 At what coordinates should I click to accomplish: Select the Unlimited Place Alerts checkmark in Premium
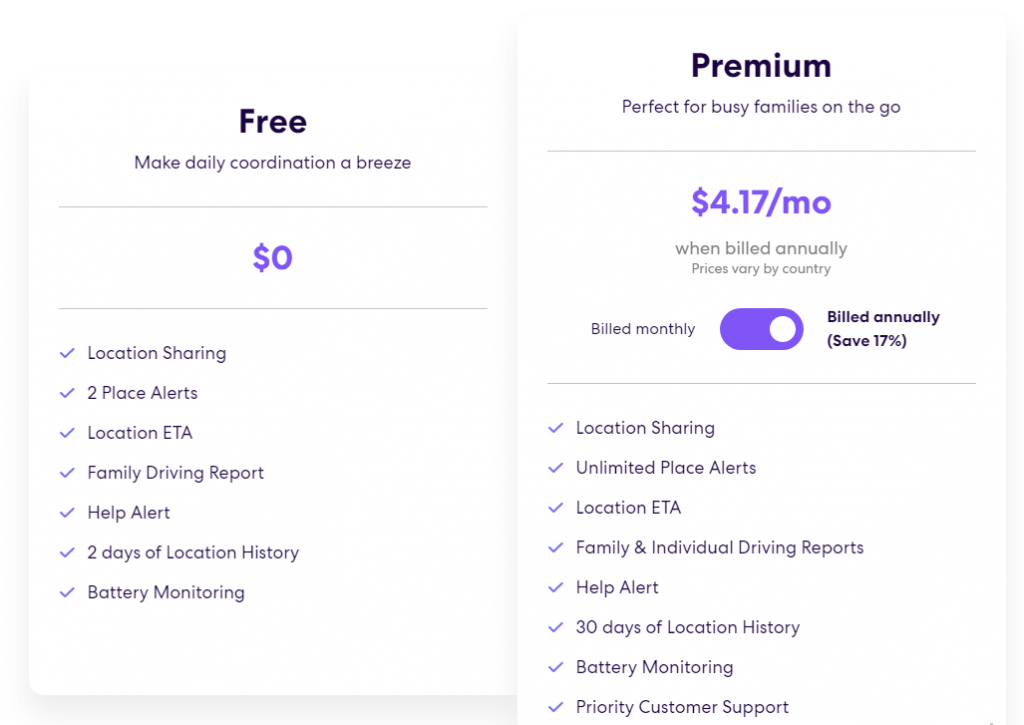tap(556, 468)
